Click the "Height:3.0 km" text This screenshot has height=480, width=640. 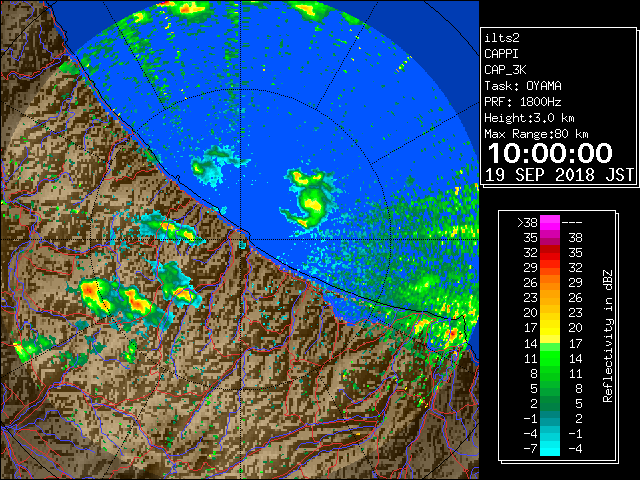click(x=529, y=118)
